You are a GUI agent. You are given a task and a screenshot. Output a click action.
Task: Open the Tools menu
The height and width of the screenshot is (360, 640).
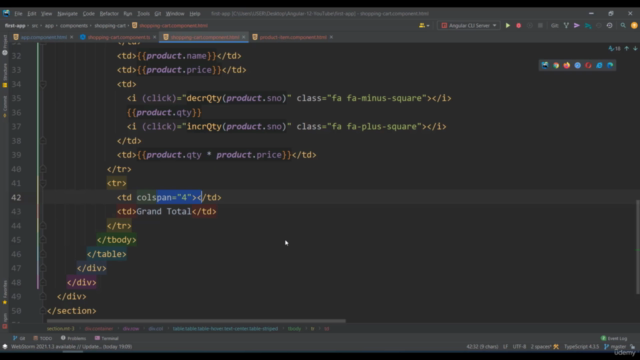tap(143, 13)
